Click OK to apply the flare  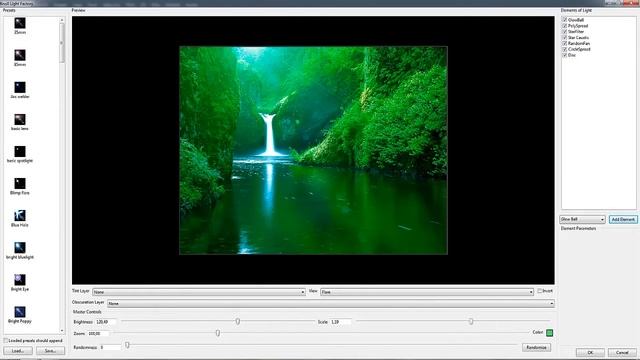(x=590, y=352)
